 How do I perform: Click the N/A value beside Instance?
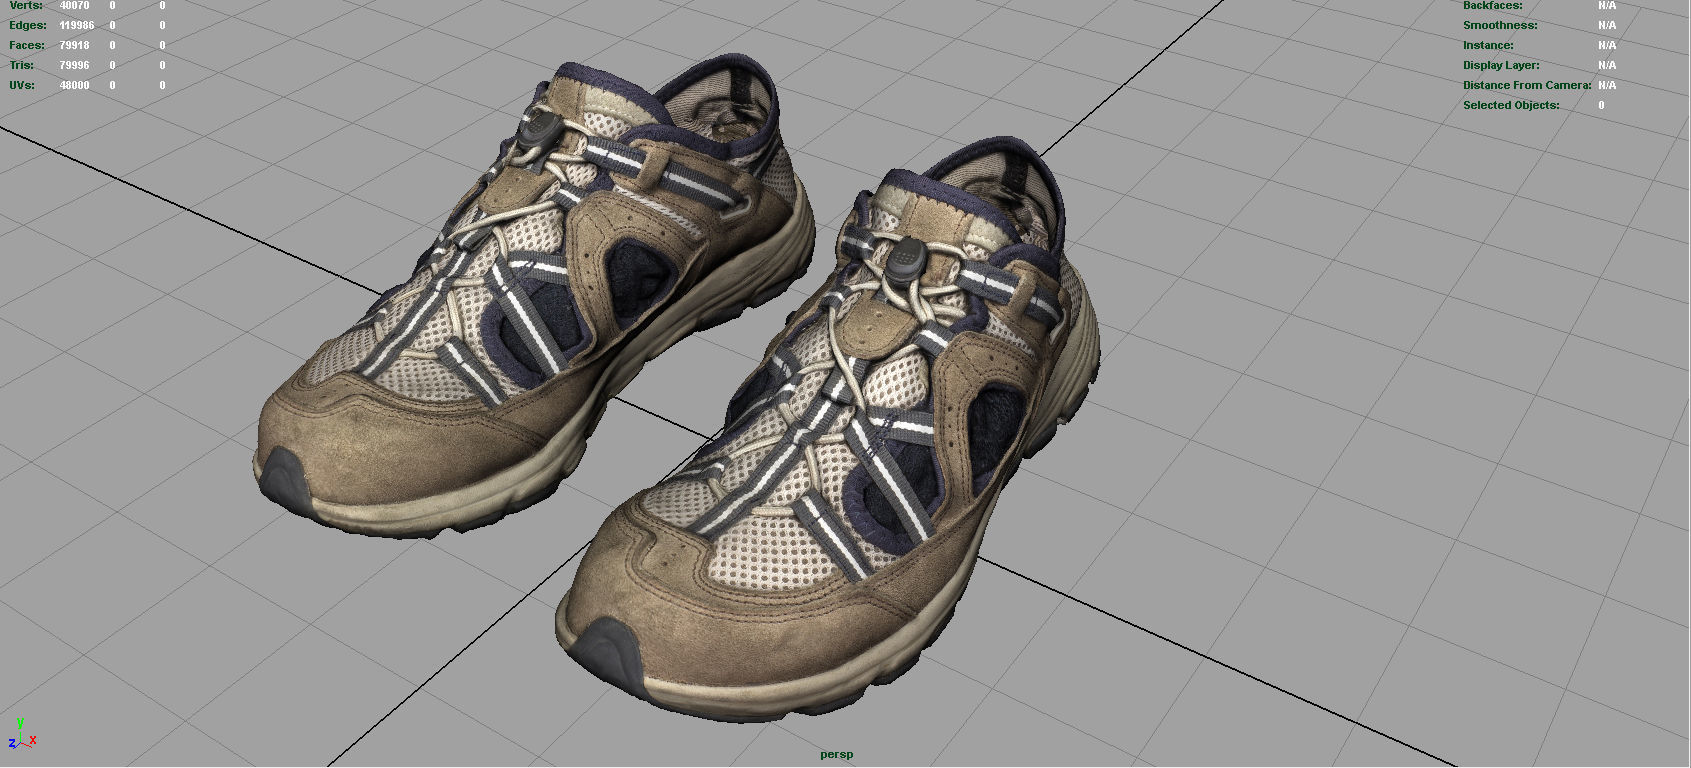tap(1607, 45)
